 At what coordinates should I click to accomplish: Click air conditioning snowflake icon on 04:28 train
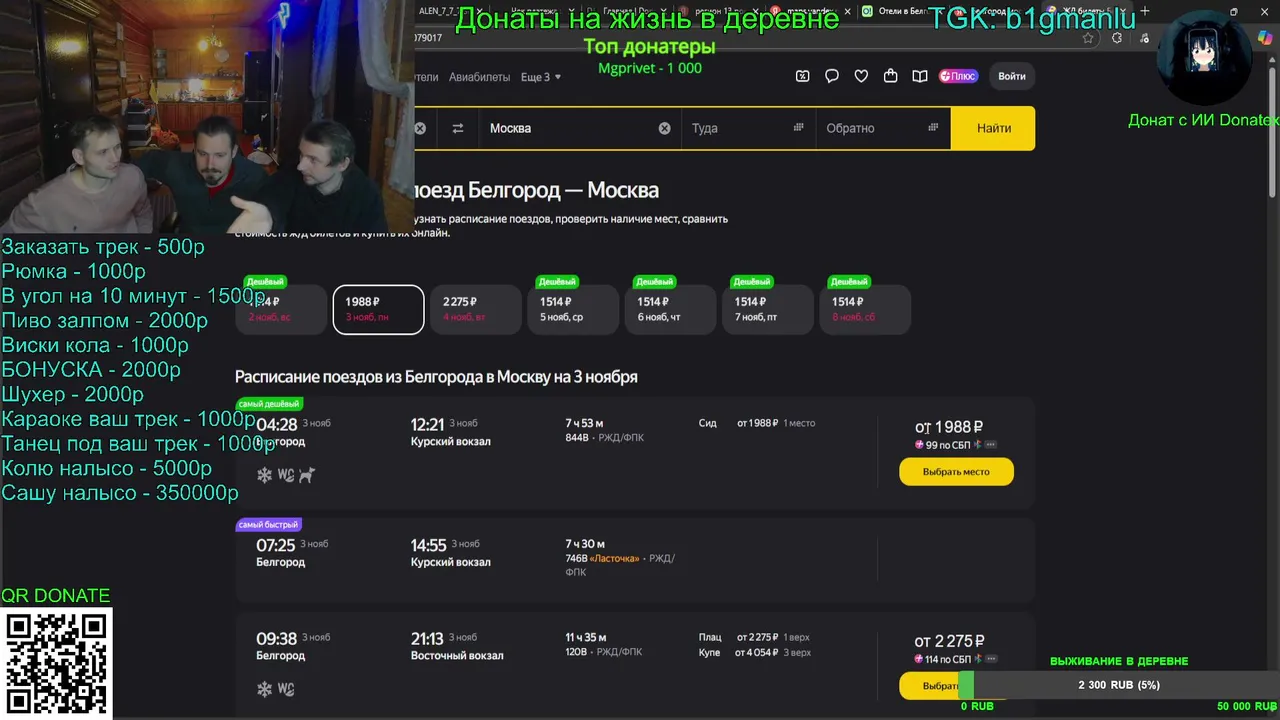point(264,475)
